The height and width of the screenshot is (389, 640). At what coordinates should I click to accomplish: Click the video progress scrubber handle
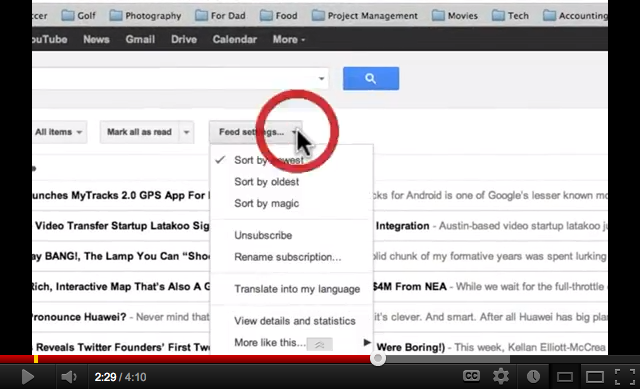(x=378, y=359)
